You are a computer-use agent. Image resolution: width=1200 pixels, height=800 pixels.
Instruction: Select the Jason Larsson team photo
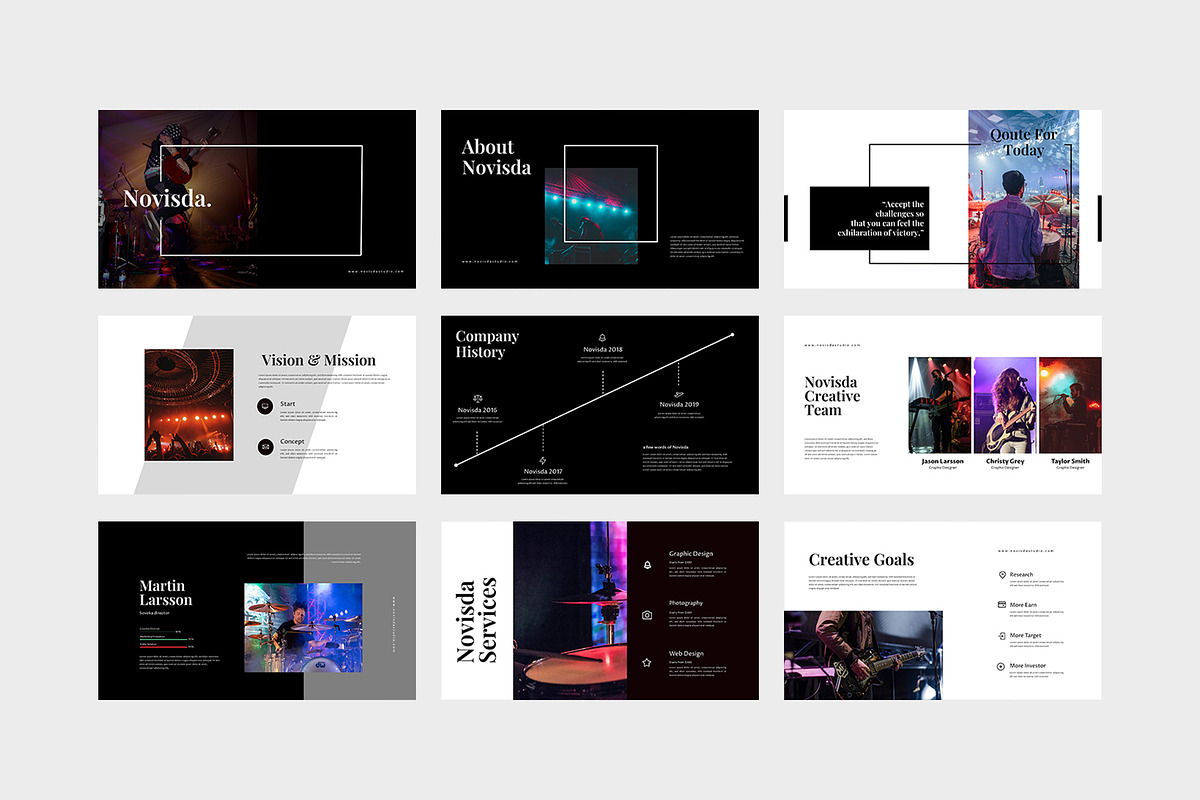(x=940, y=405)
